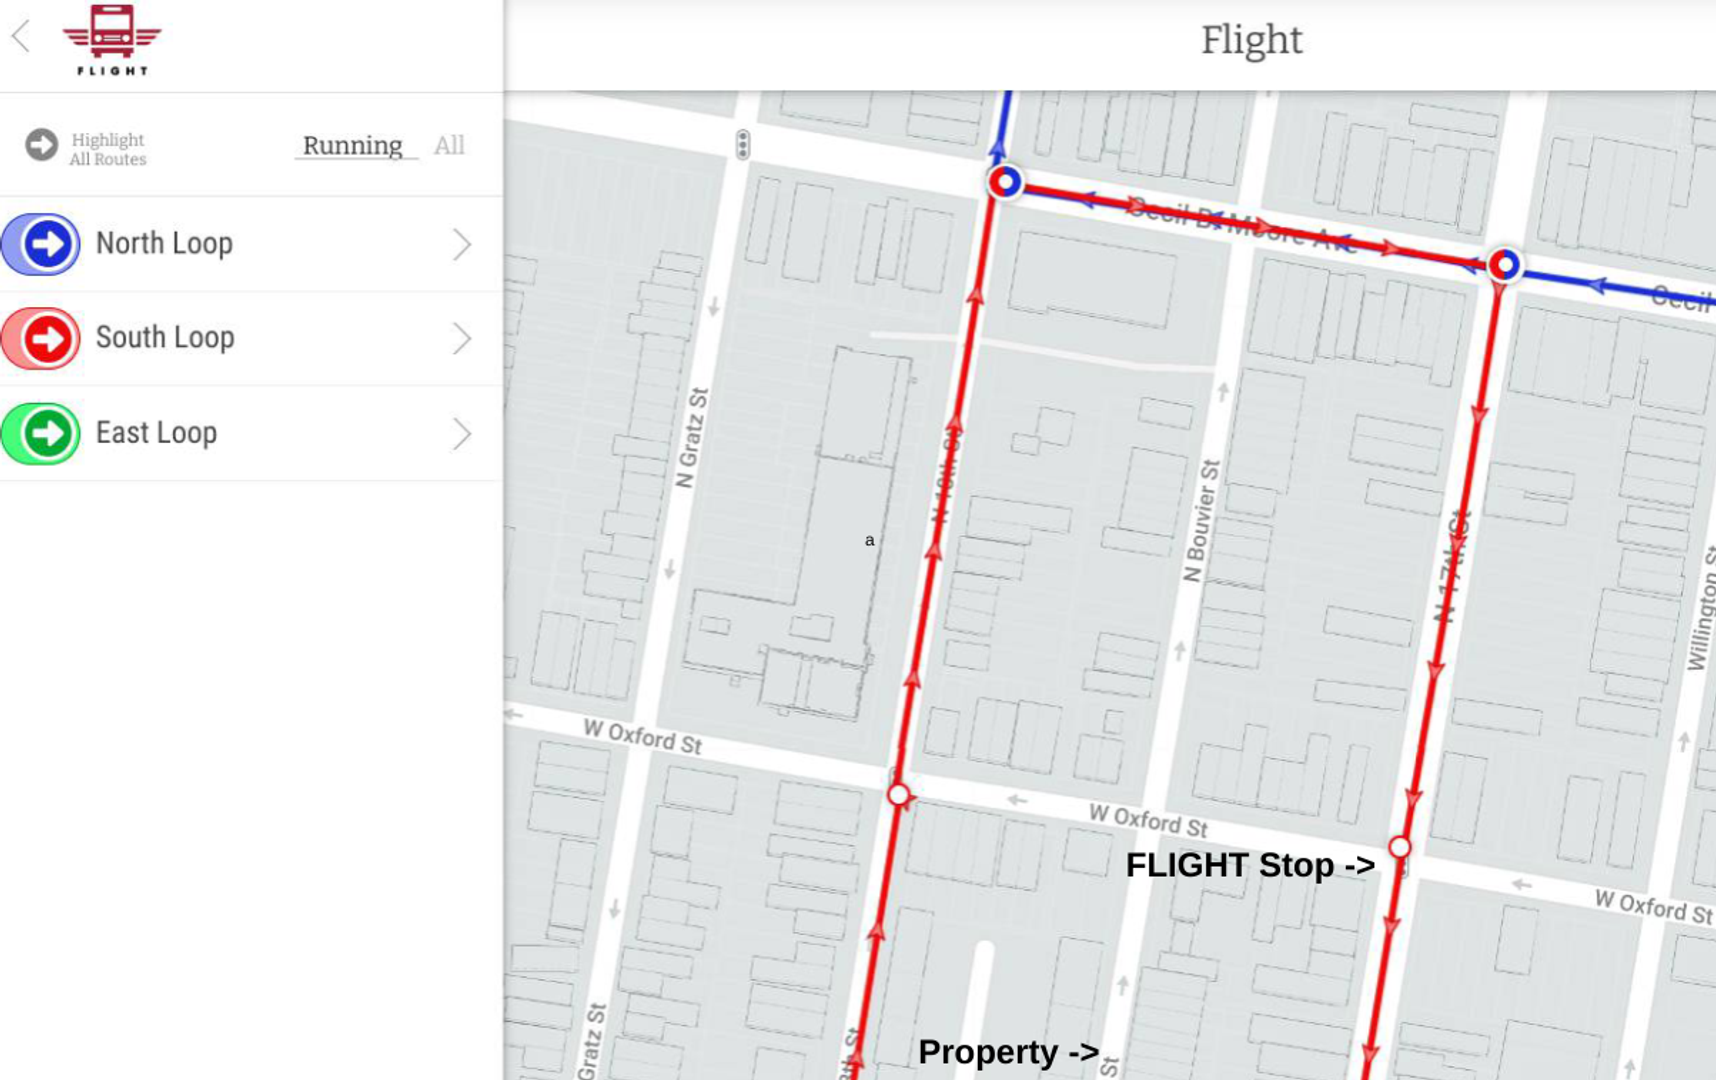Click the white stop marker on left W Oxford St
1716x1080 pixels.
899,795
